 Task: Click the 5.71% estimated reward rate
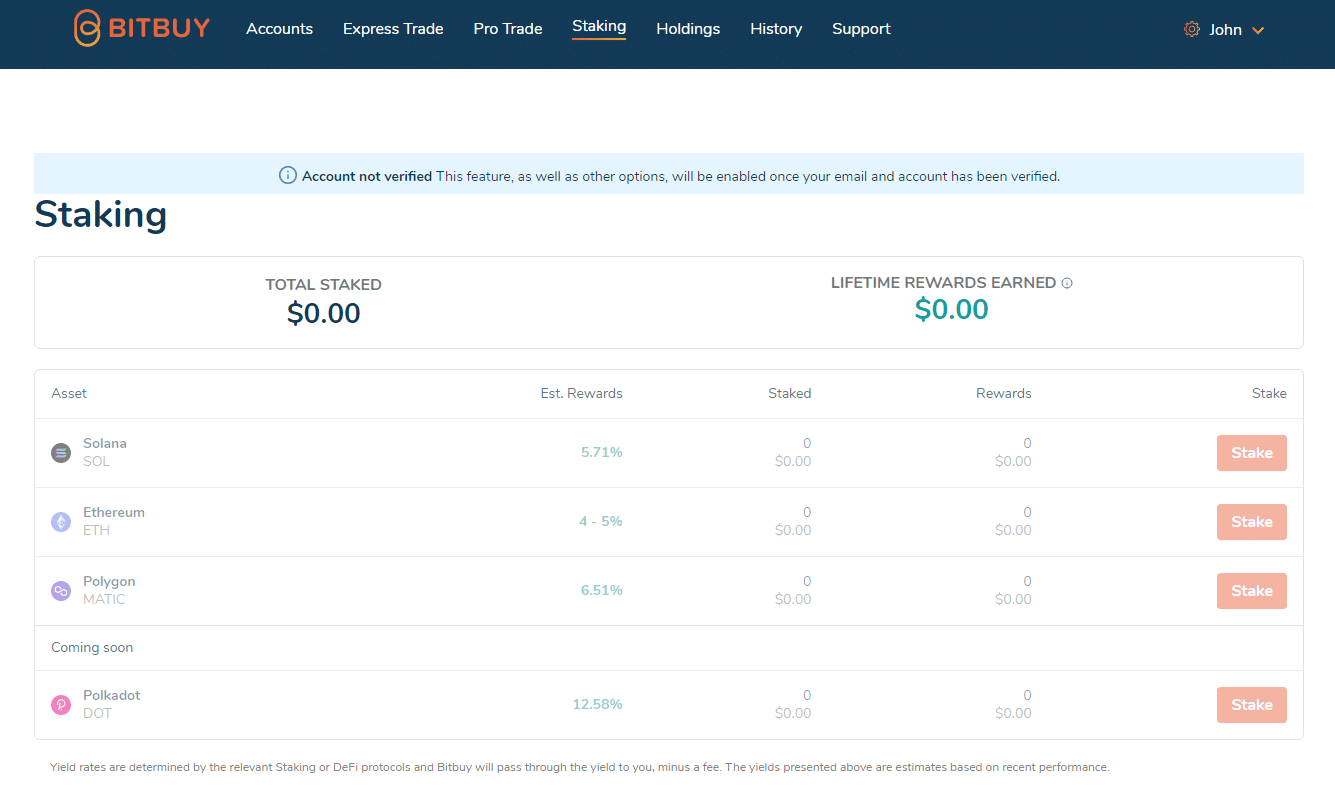pos(602,452)
